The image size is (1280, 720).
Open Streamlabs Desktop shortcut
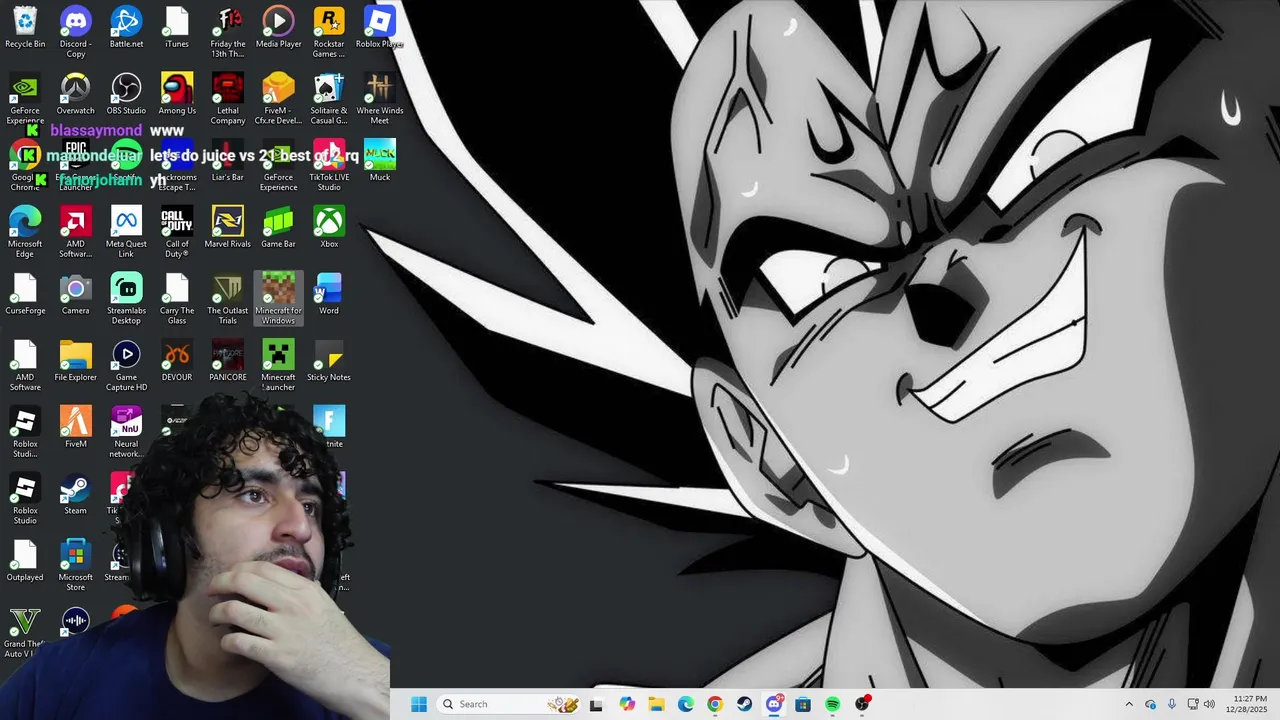pos(126,299)
